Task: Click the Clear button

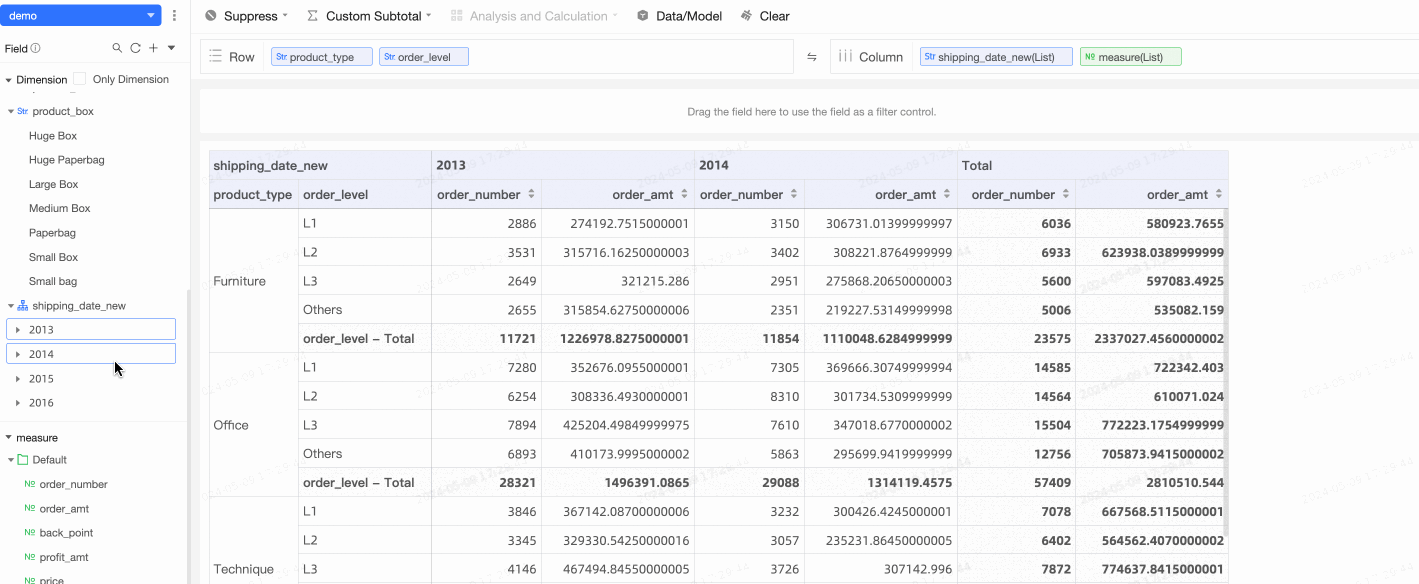Action: point(765,16)
